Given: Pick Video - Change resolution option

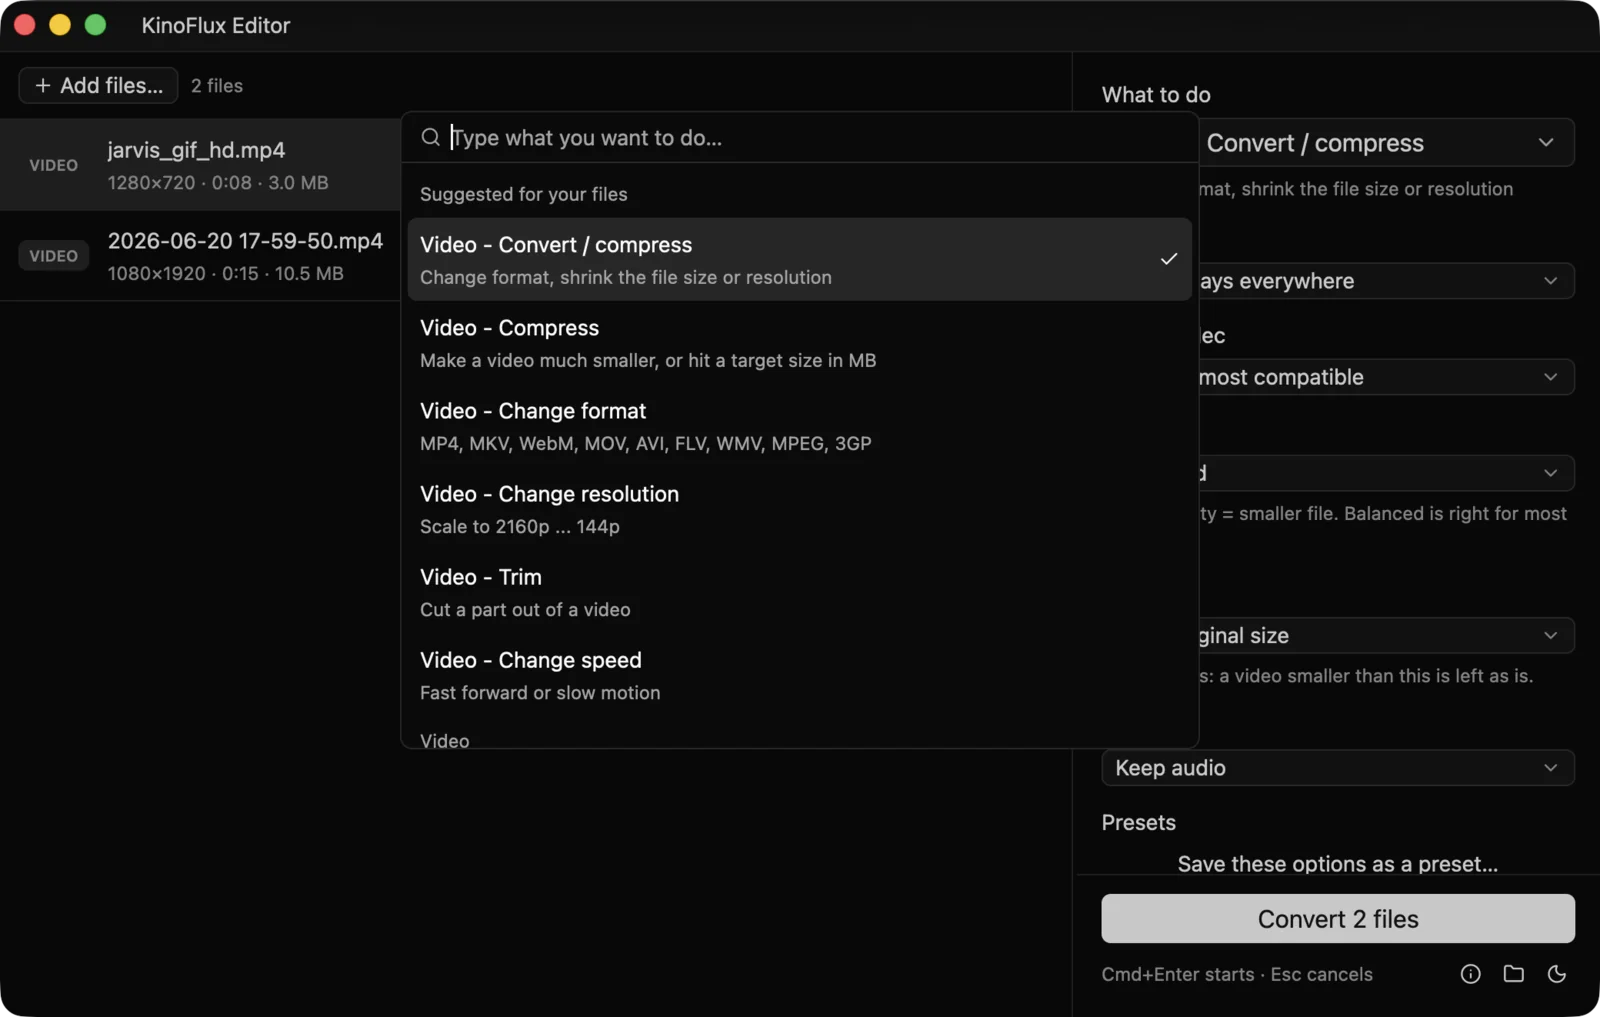Looking at the screenshot, I should click(x=799, y=509).
